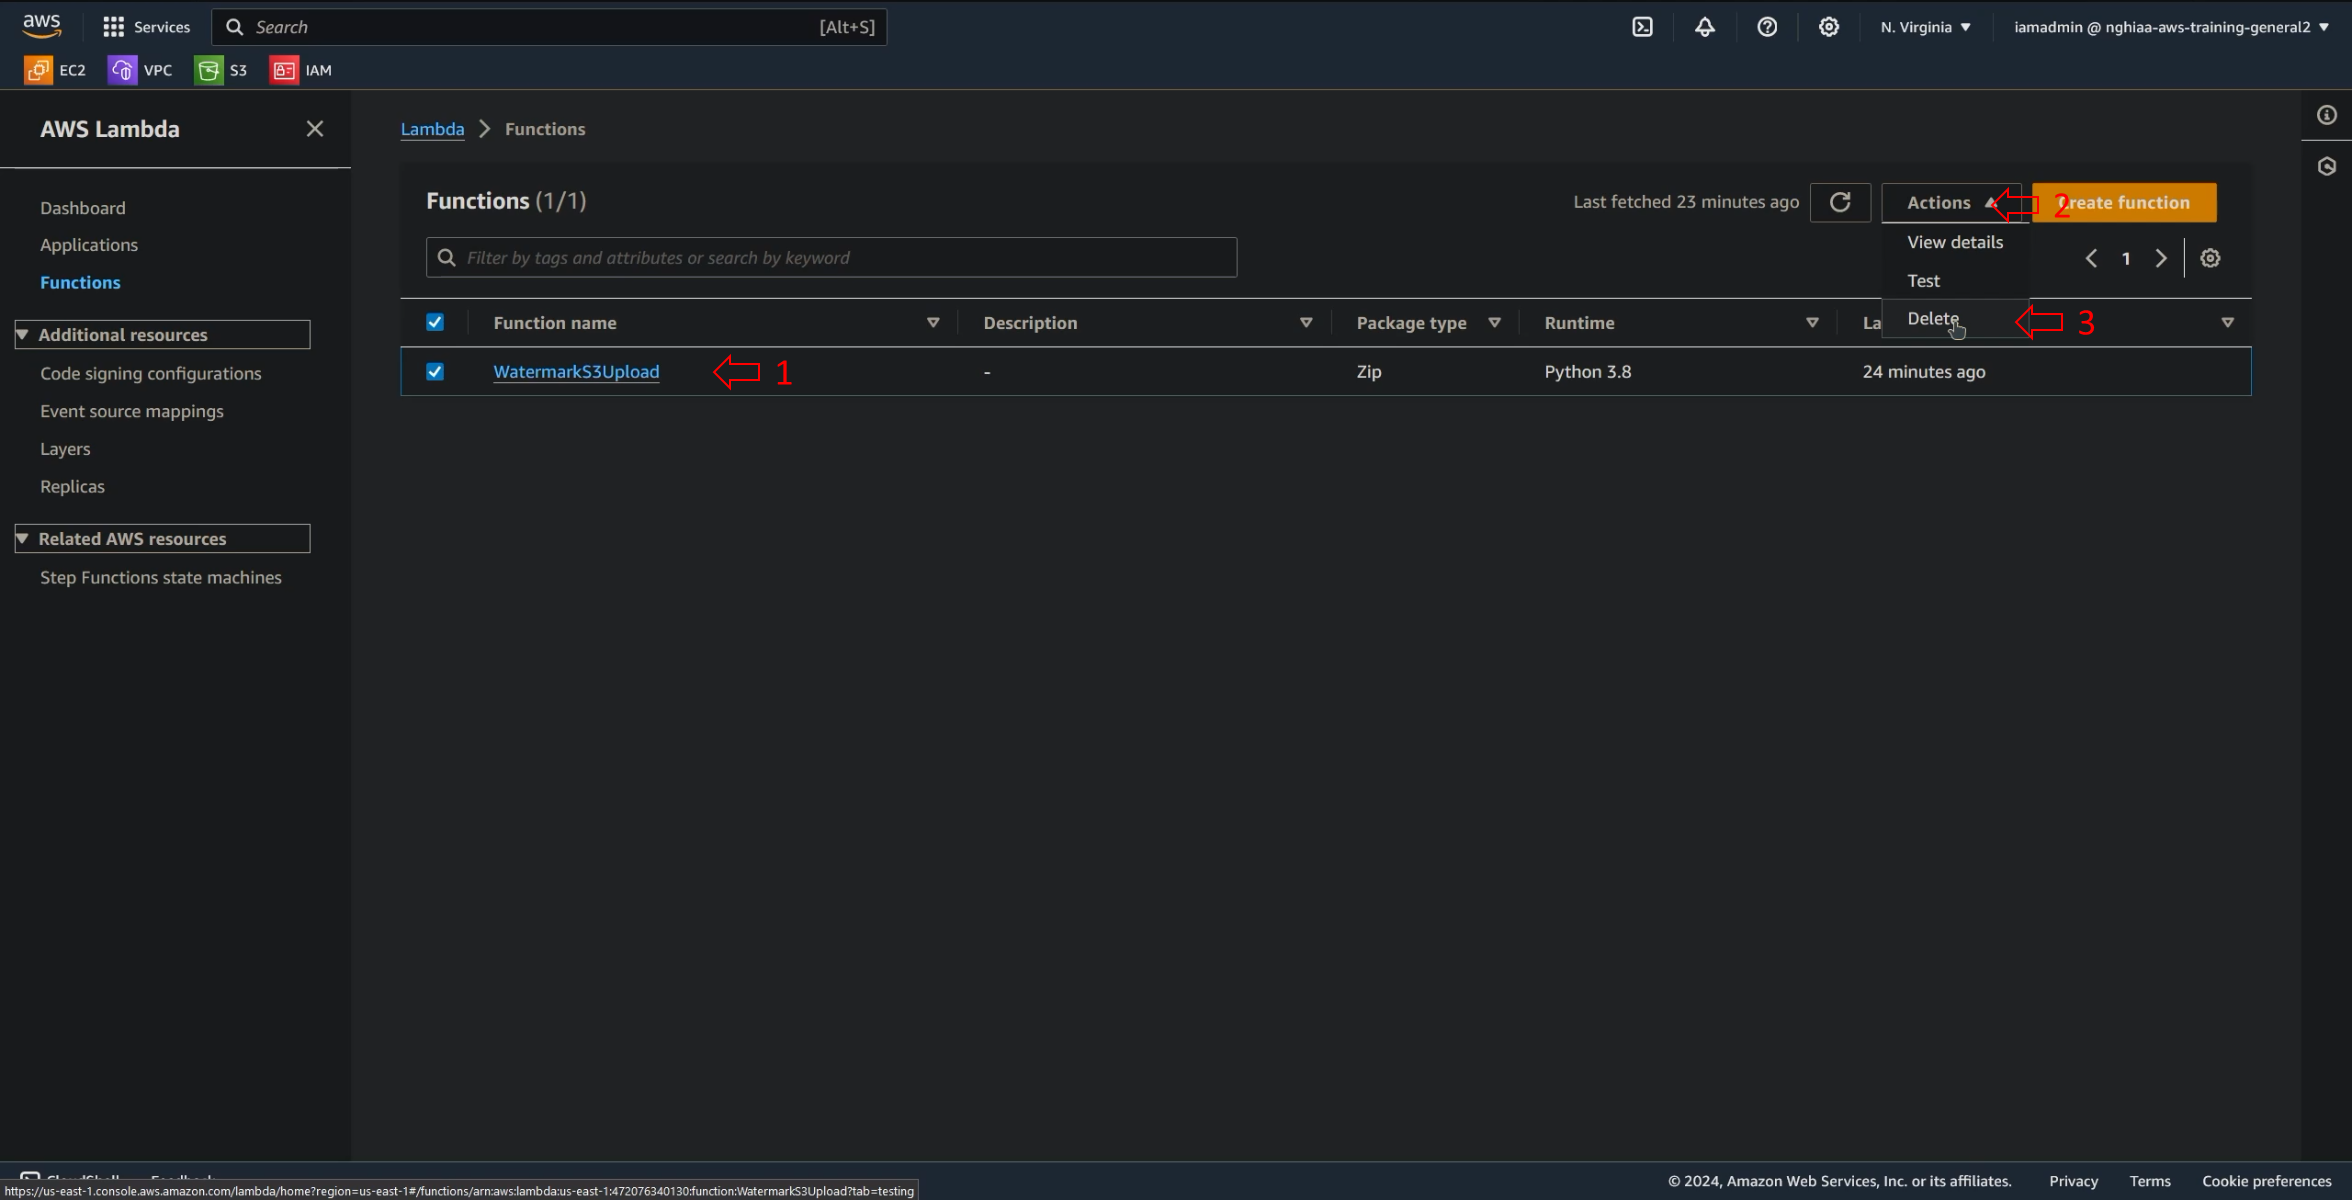Collapse the Related AWS resources section
Viewport: 2352px width, 1200px height.
pos(163,539)
